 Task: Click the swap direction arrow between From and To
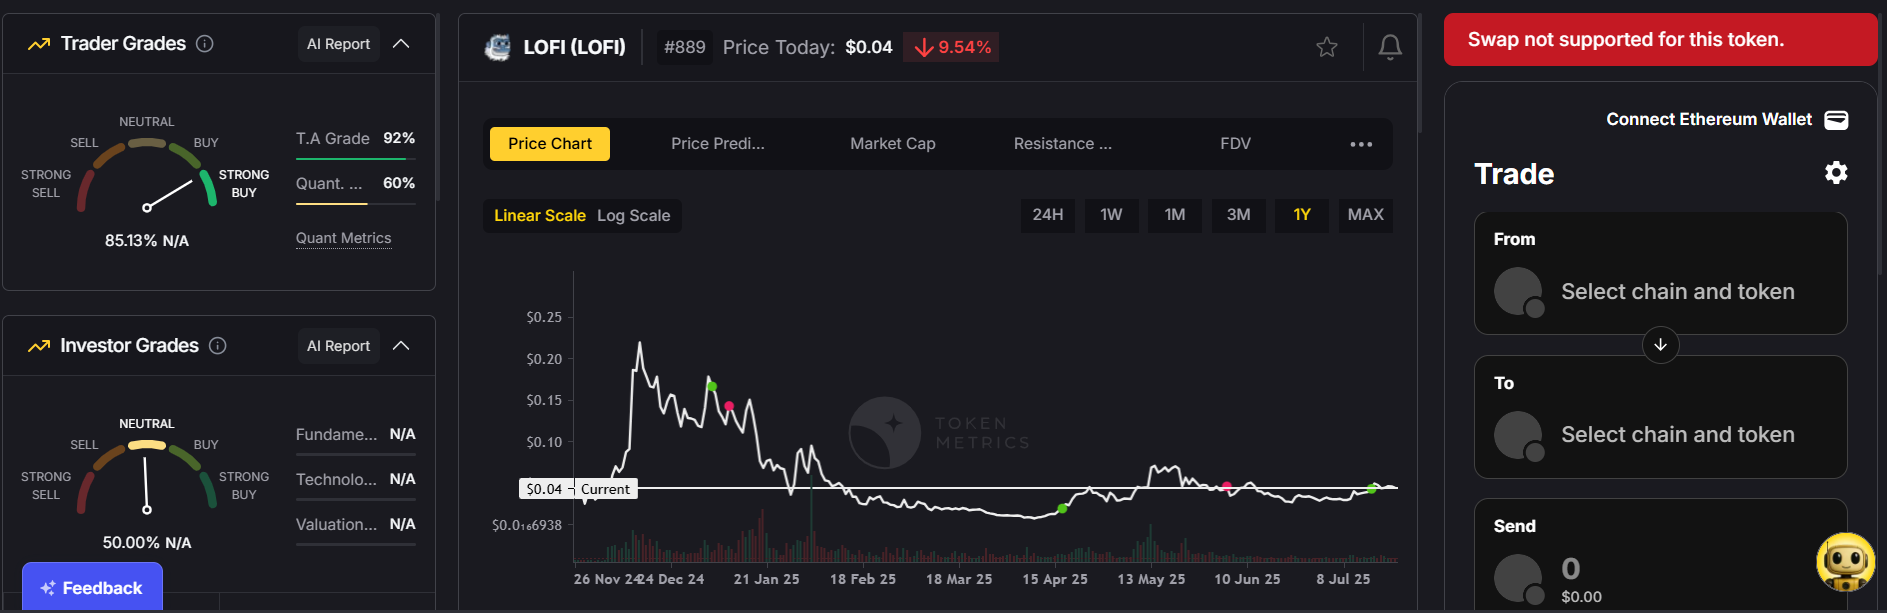pos(1660,345)
